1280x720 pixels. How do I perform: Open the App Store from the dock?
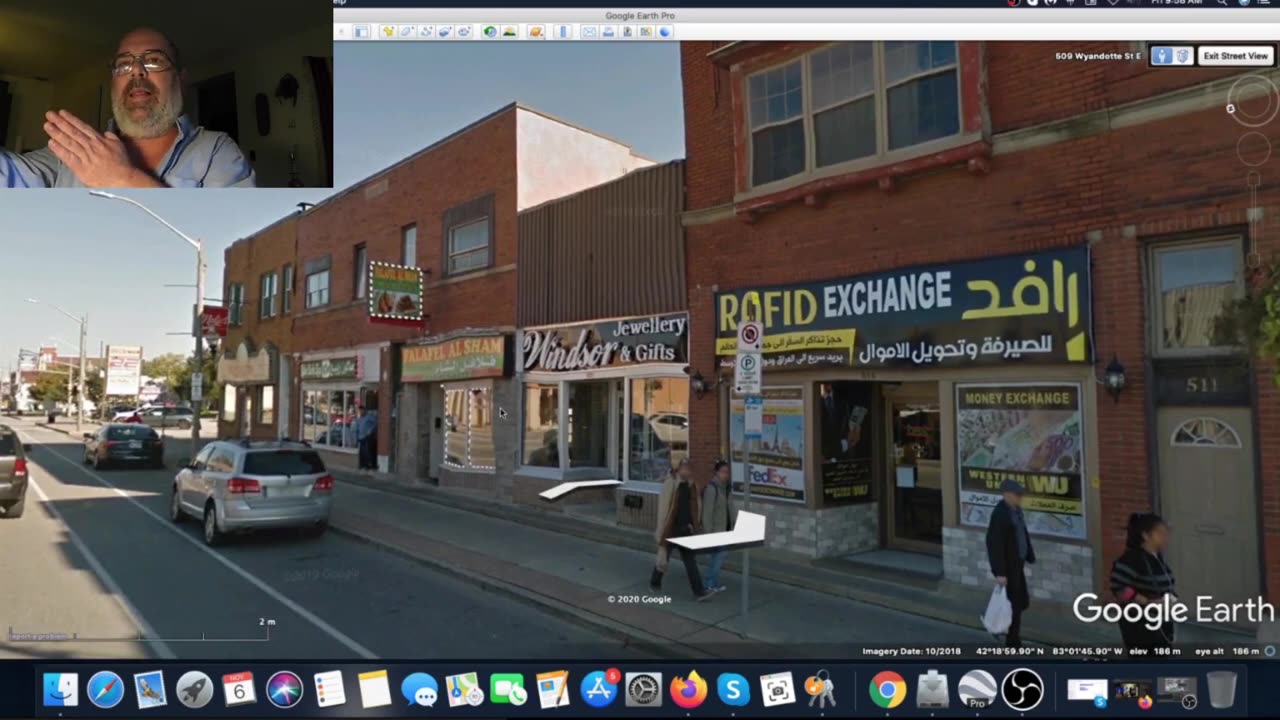[x=598, y=690]
